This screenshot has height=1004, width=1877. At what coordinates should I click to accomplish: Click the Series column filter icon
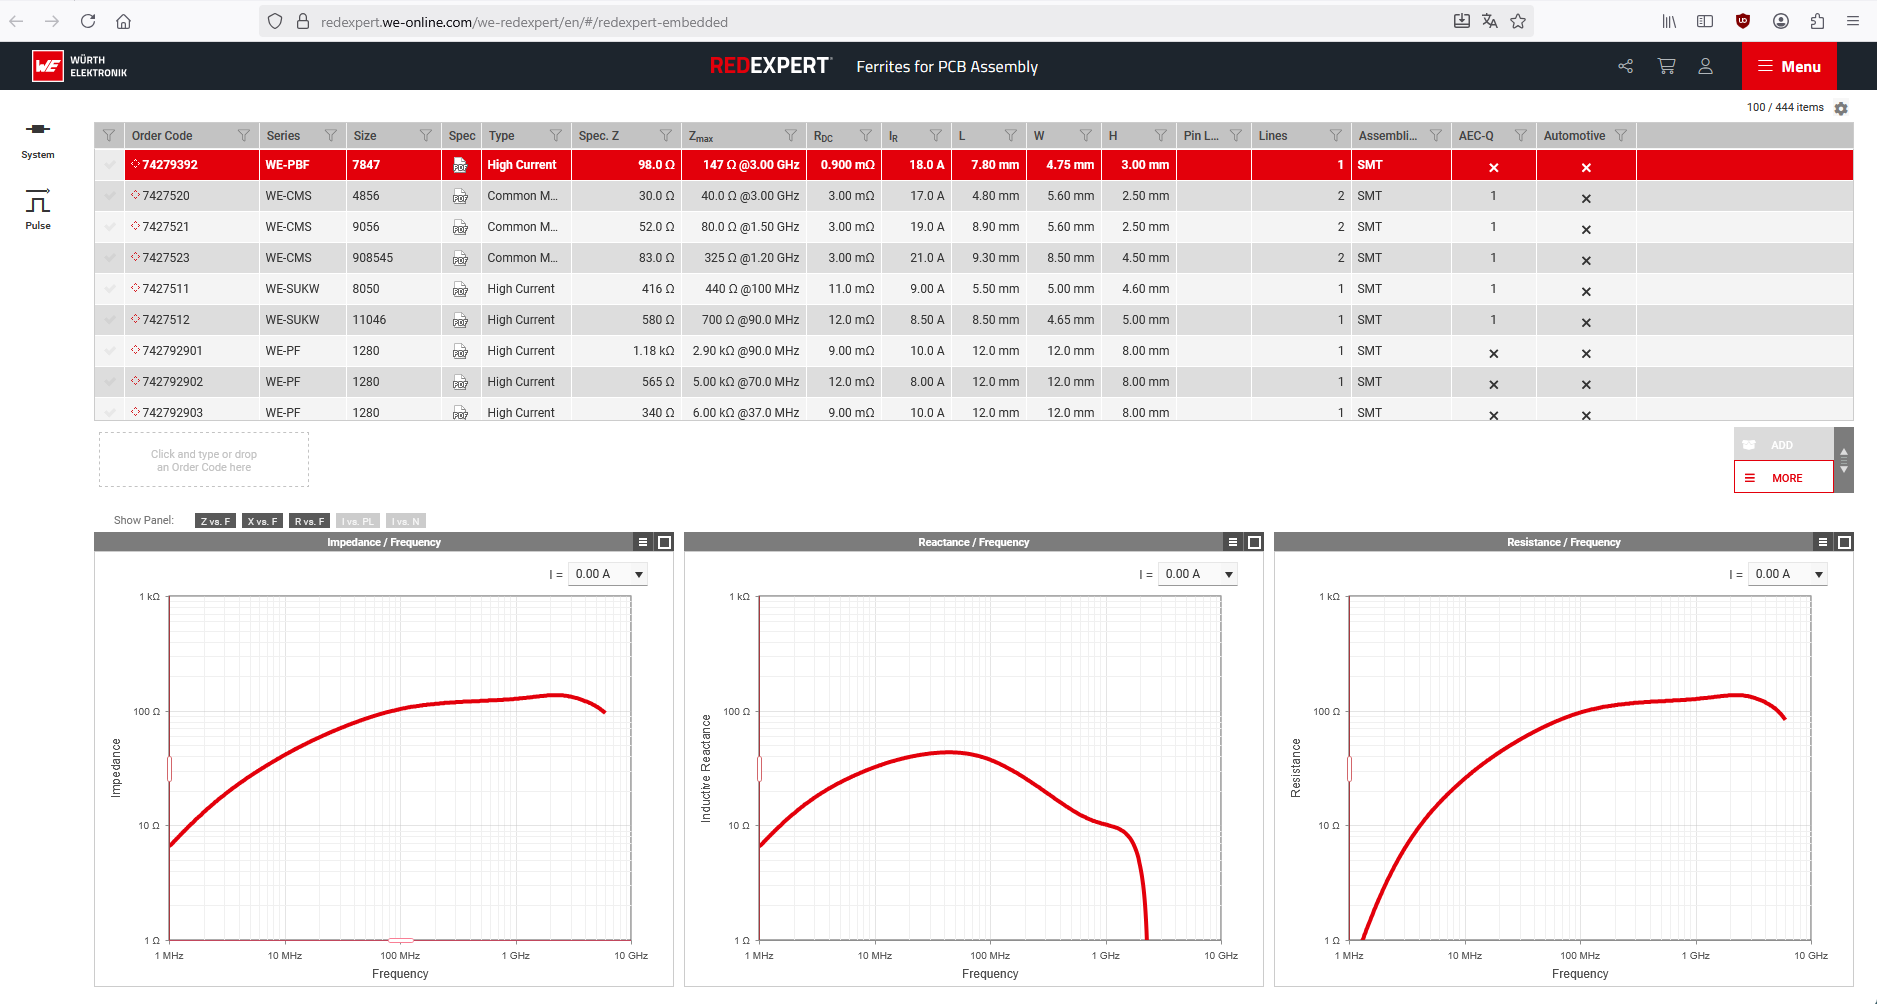[330, 136]
